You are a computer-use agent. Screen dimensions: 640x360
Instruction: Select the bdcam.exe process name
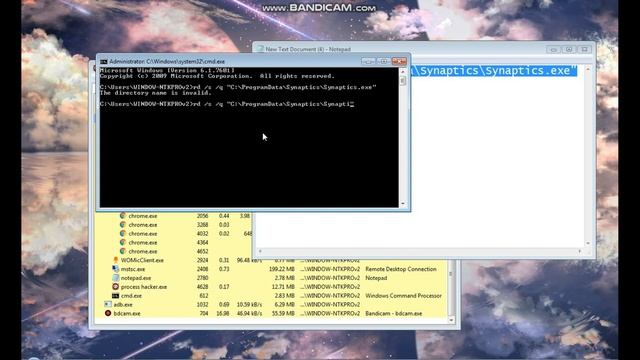point(127,313)
